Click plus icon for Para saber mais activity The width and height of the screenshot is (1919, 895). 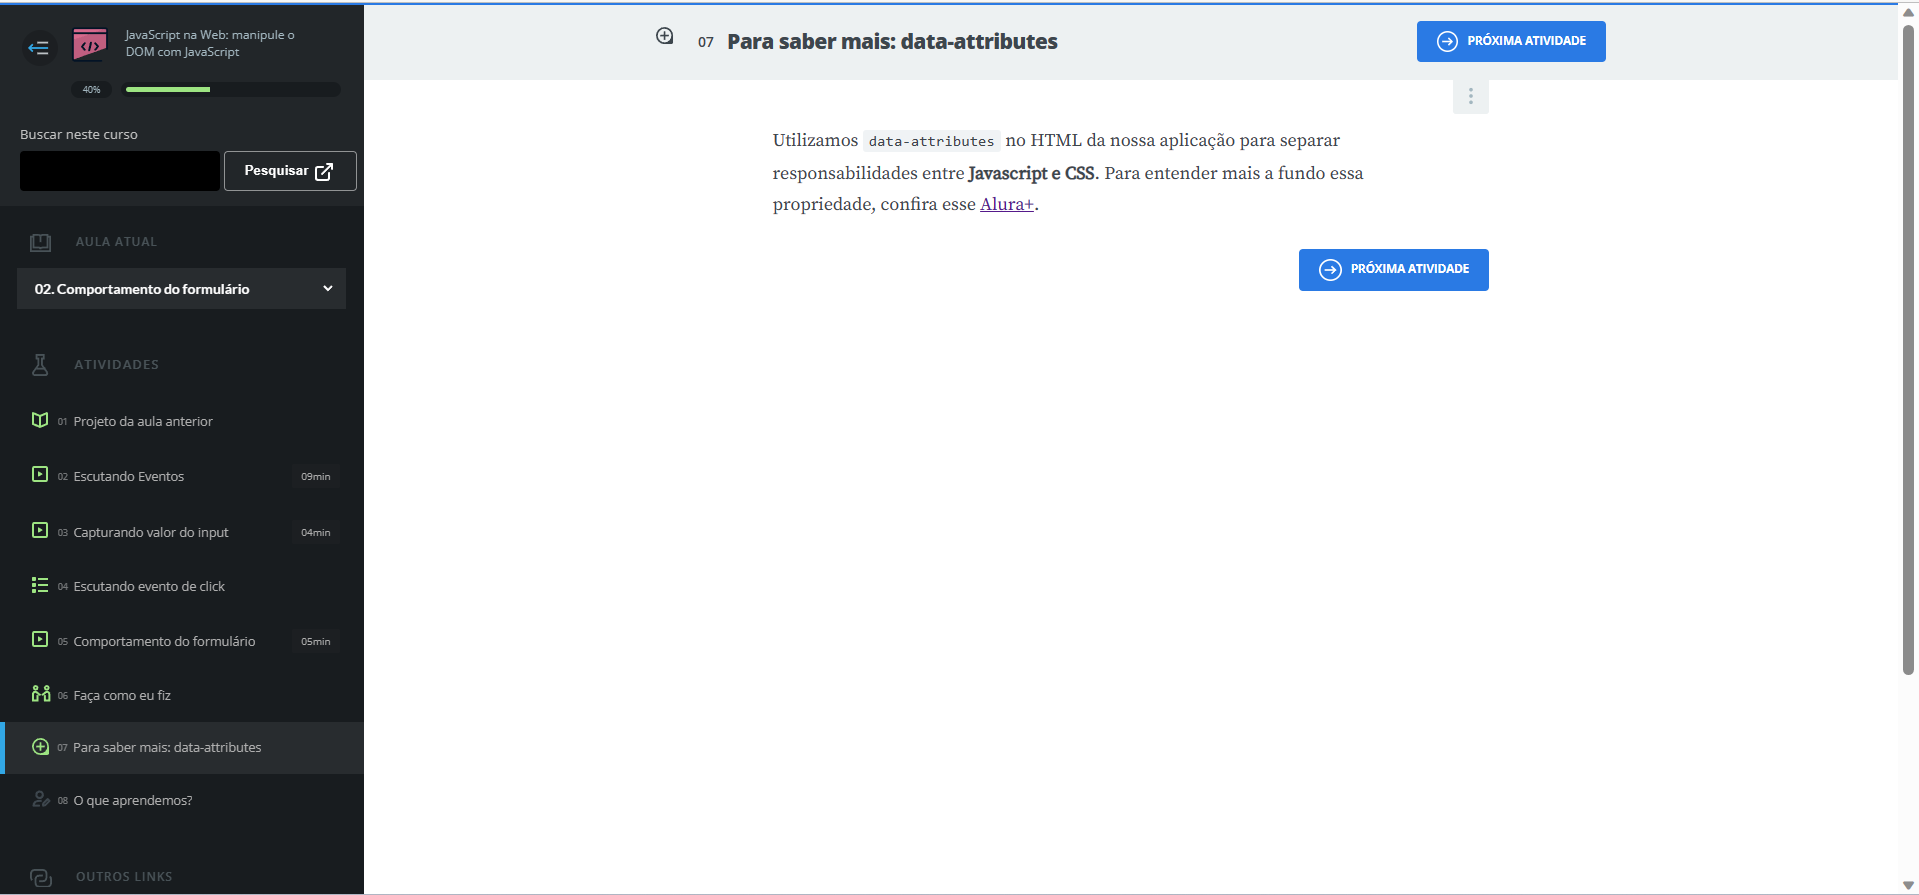40,747
